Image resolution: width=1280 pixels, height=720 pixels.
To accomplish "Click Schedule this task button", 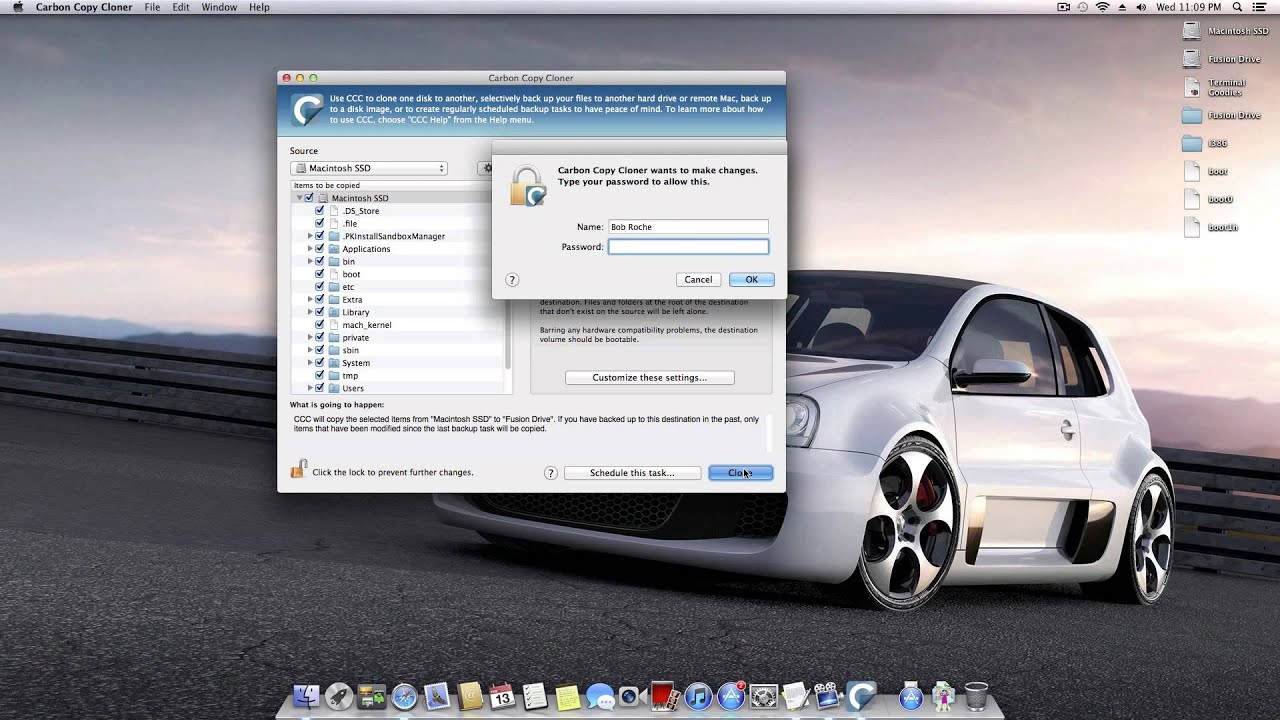I will pos(632,473).
